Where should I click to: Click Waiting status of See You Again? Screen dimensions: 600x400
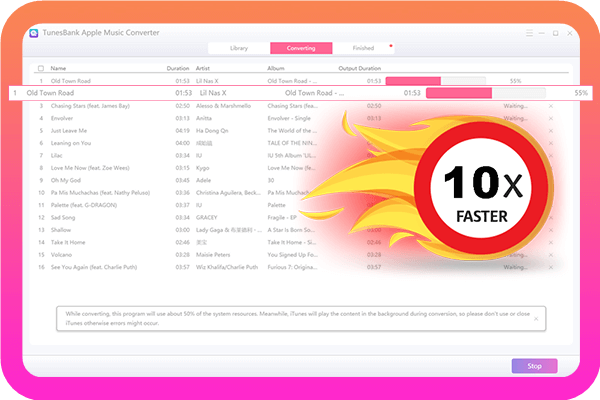(515, 267)
